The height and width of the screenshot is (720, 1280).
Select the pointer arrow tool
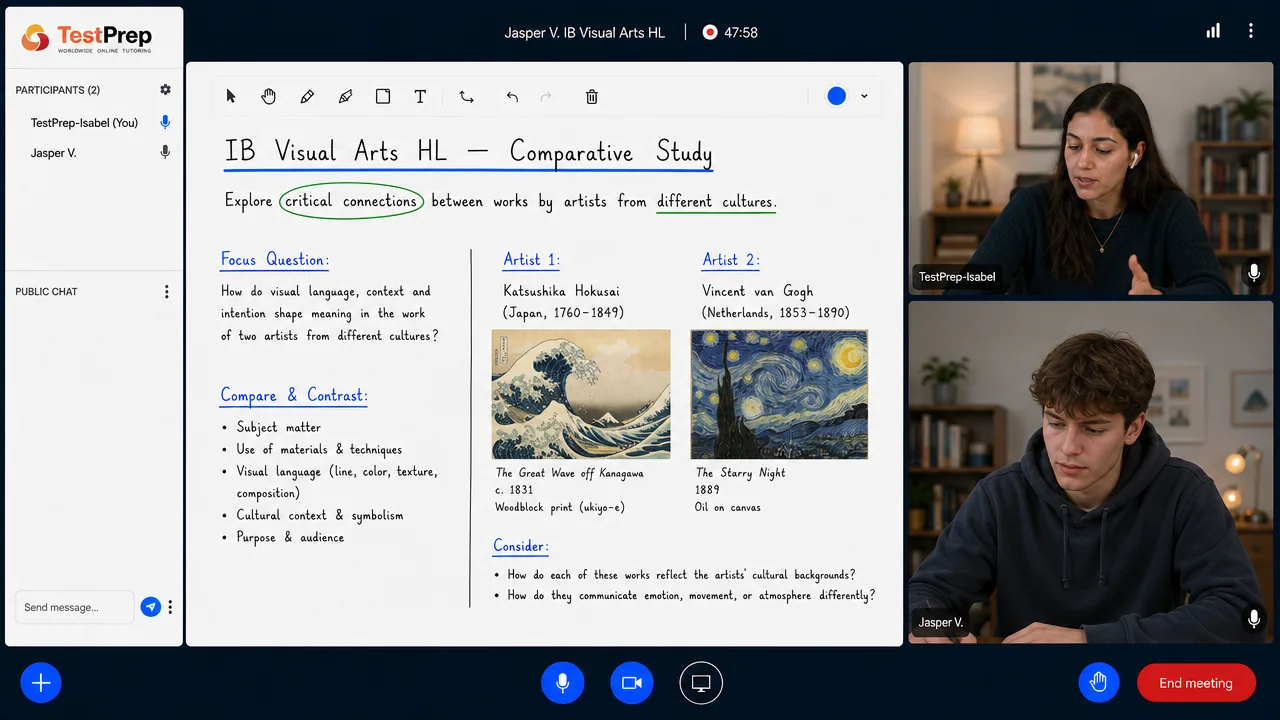[231, 97]
